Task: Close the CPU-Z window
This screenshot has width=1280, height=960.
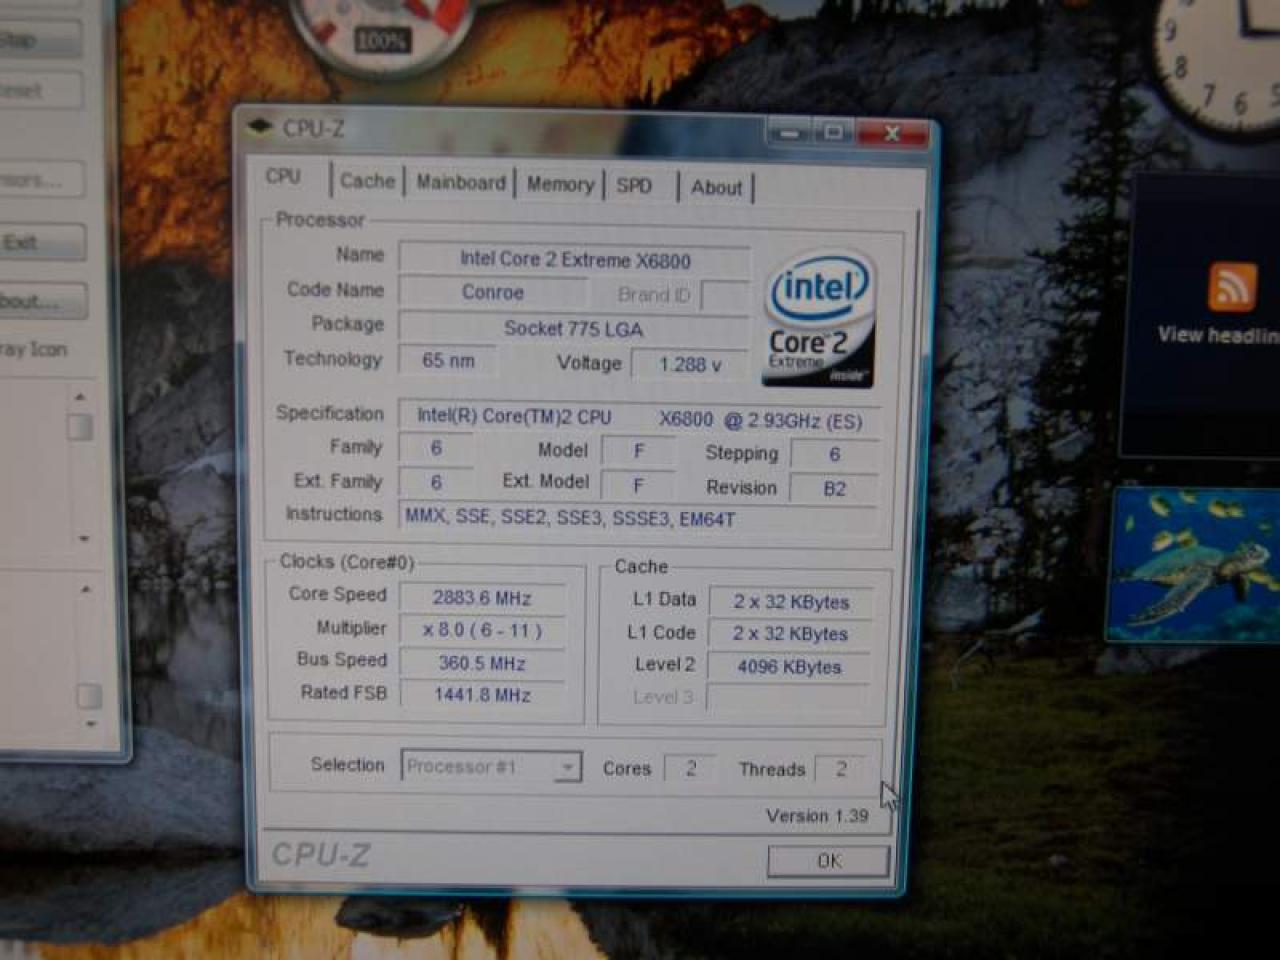Action: (891, 132)
